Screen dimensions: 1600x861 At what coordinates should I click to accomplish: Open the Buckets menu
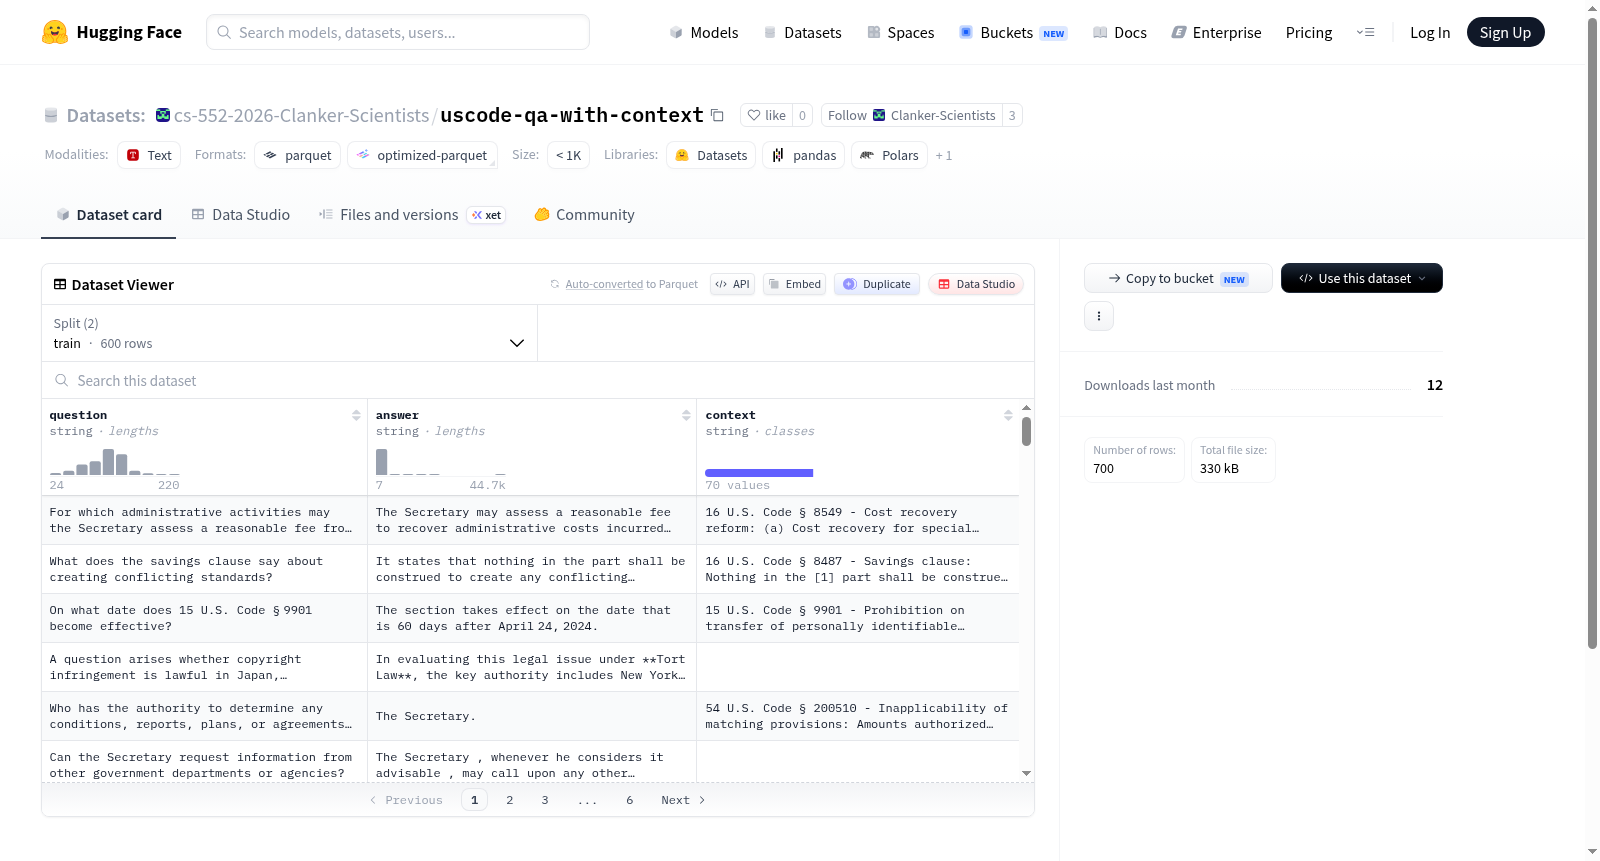(1013, 32)
